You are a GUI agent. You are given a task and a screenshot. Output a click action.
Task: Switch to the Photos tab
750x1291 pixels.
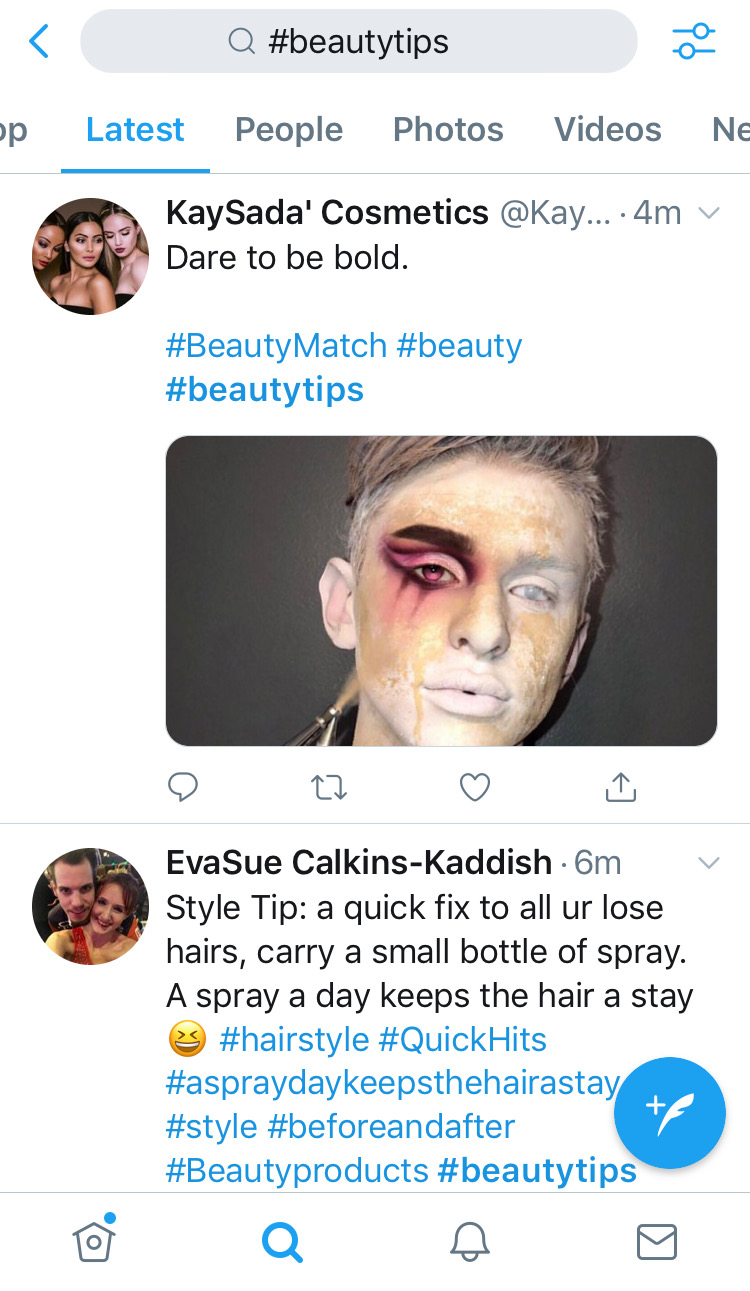point(448,130)
